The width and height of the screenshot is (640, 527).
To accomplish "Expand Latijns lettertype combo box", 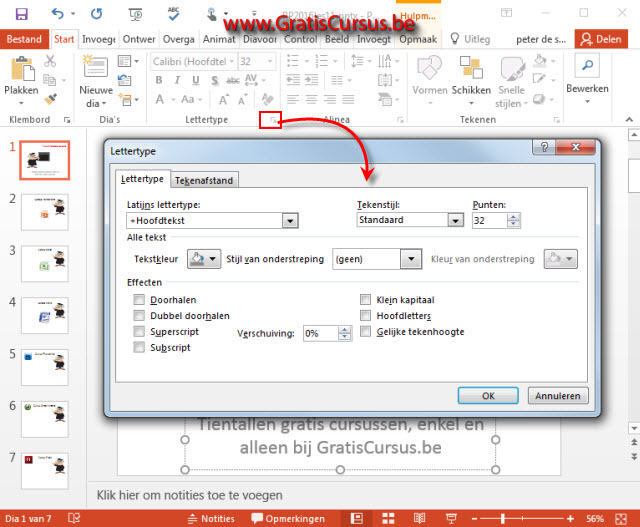I will click(290, 221).
